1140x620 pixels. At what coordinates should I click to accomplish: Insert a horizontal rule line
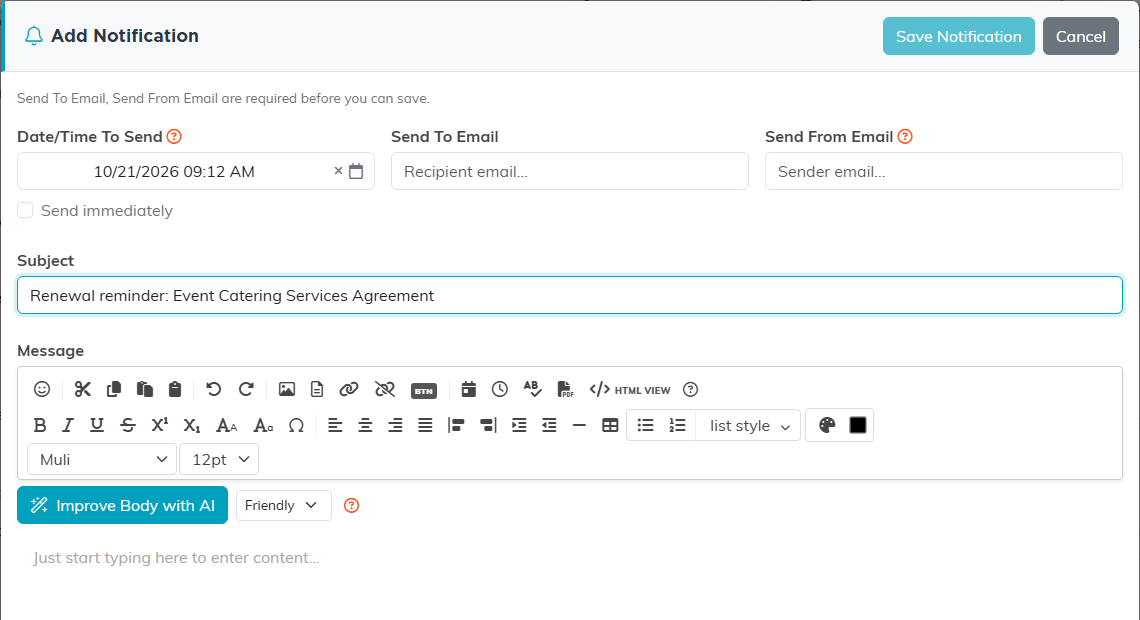pyautogui.click(x=579, y=425)
